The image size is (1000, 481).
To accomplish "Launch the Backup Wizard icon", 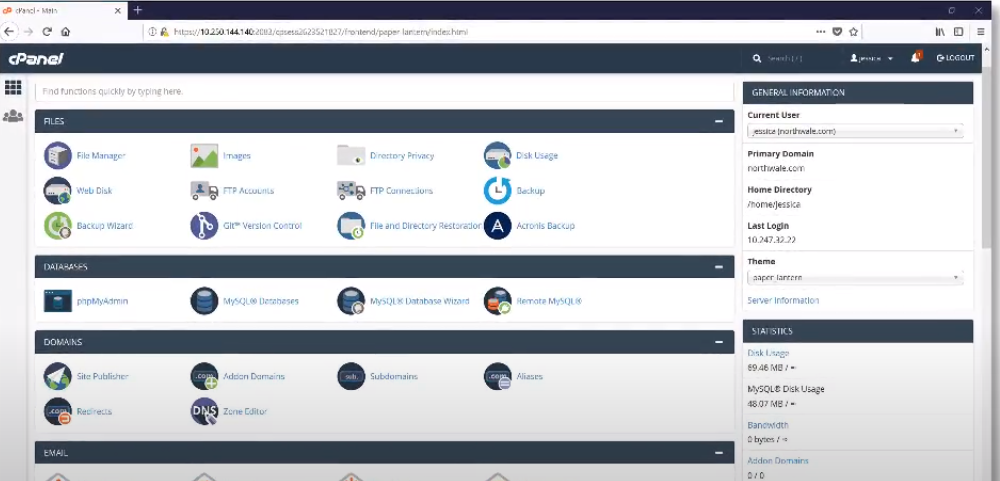I will click(57, 225).
